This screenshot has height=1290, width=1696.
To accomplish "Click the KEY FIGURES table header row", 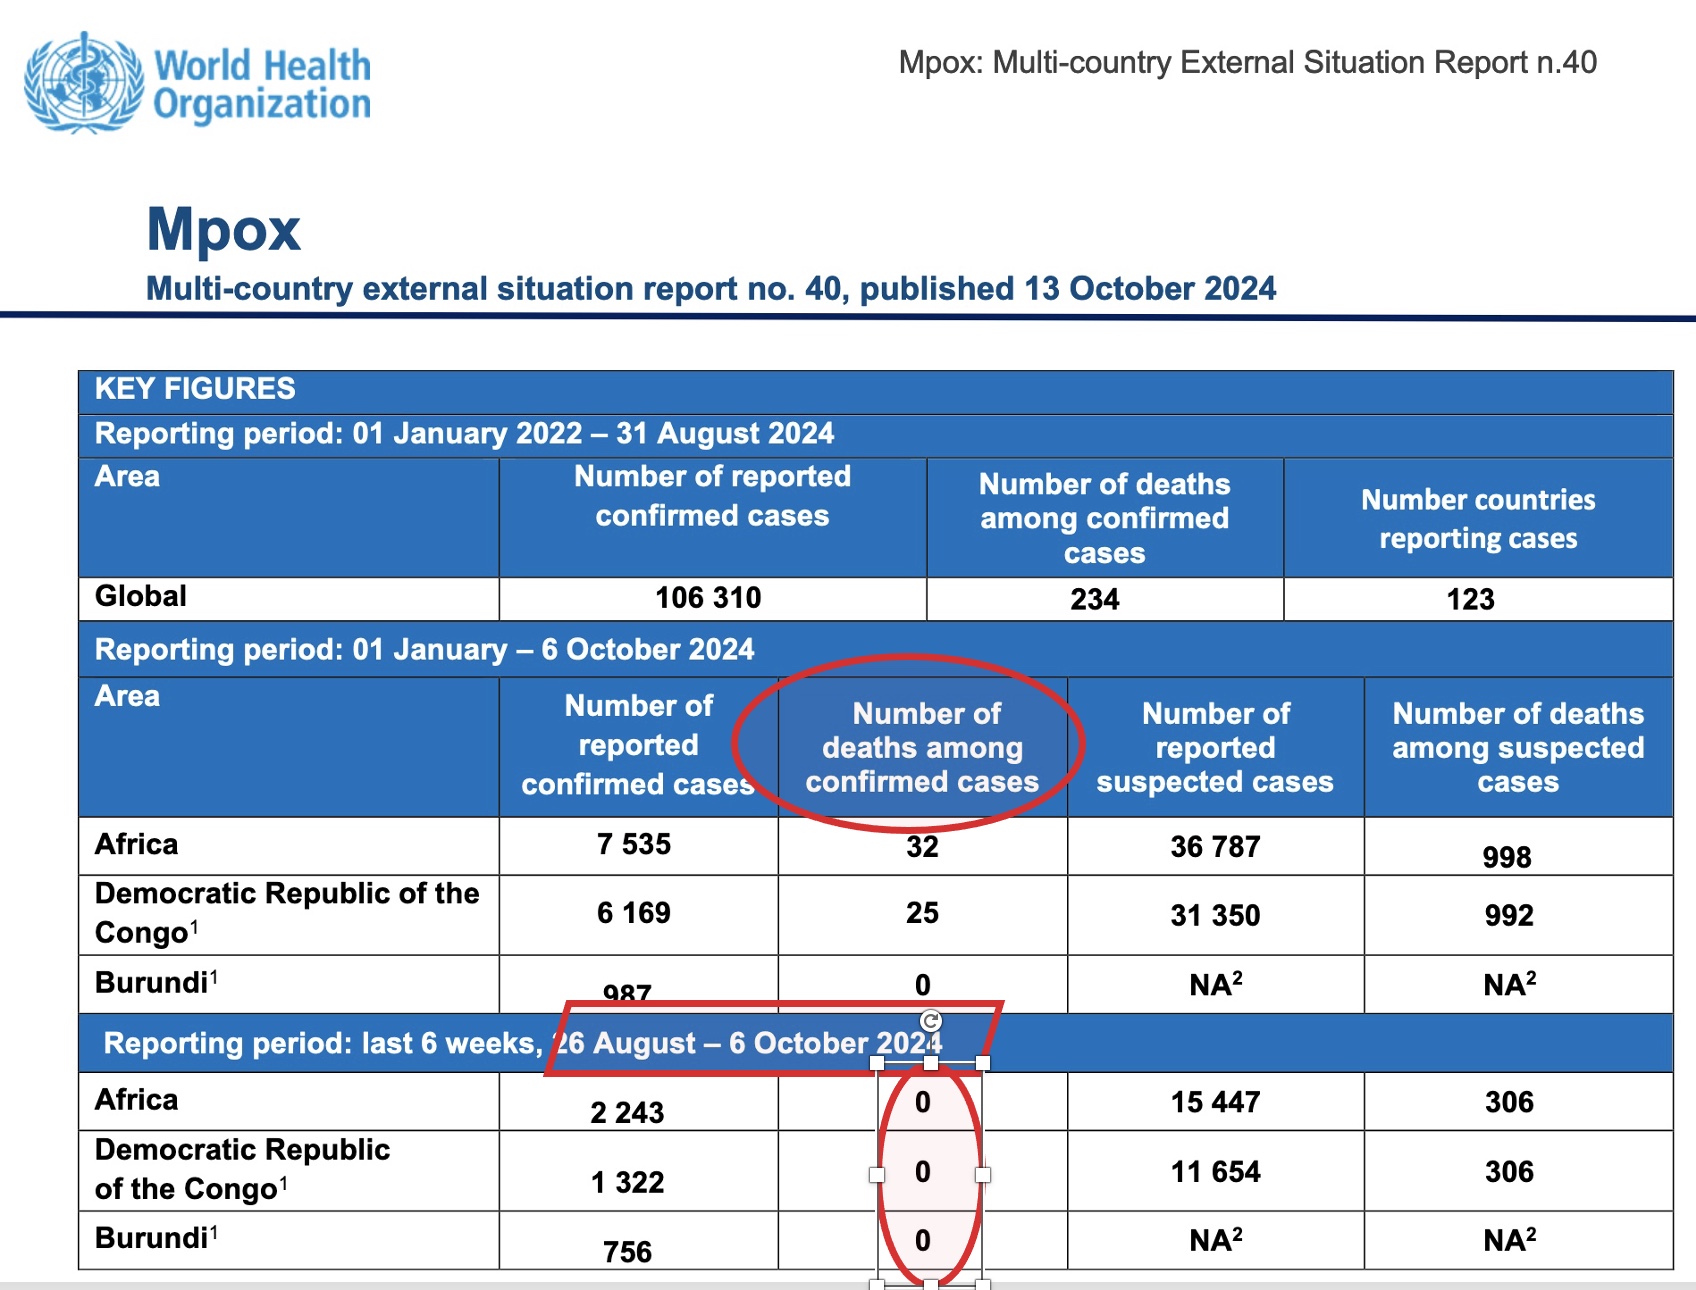I will click(195, 389).
